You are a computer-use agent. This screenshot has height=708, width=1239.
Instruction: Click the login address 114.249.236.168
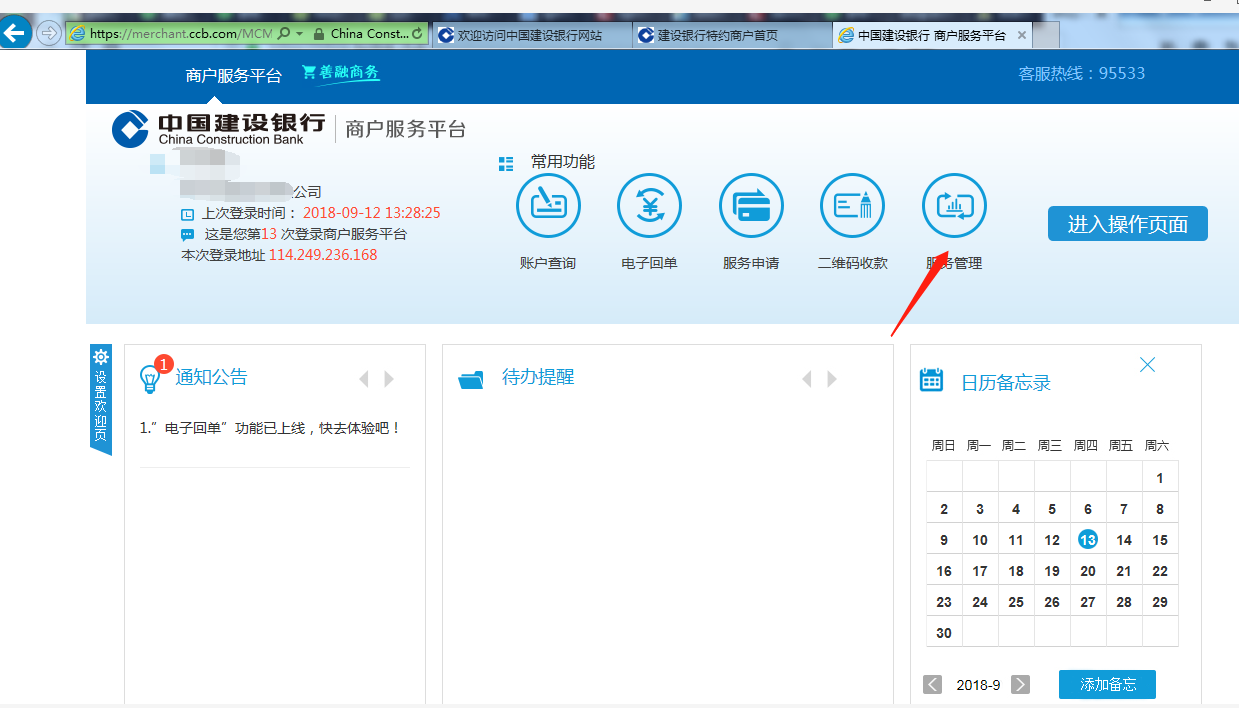click(x=323, y=255)
